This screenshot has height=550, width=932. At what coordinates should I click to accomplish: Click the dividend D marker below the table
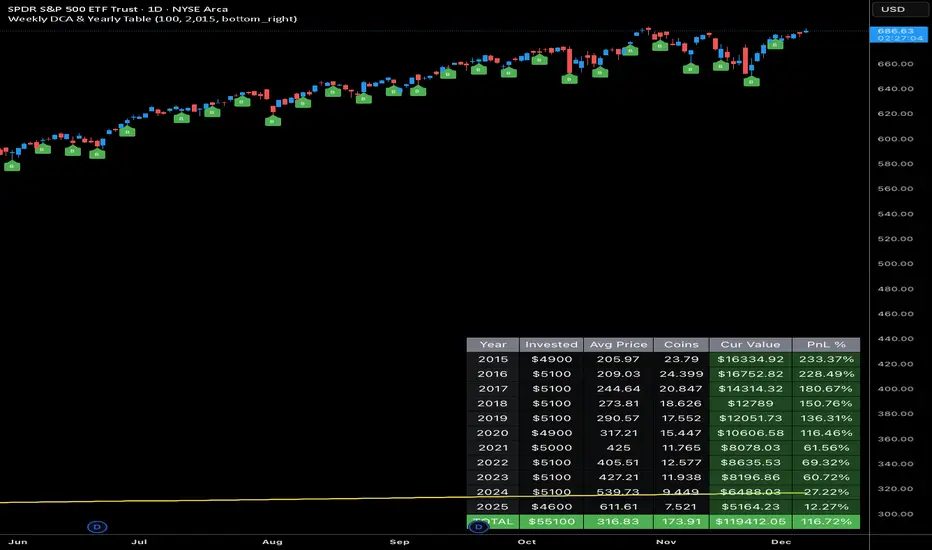[478, 525]
